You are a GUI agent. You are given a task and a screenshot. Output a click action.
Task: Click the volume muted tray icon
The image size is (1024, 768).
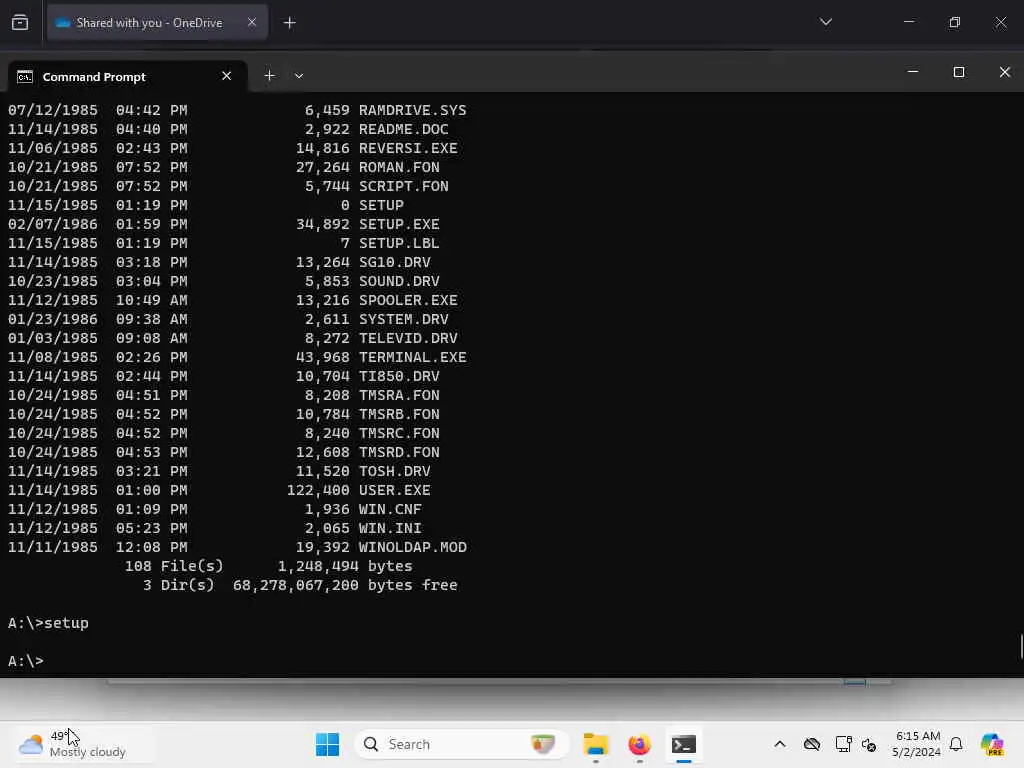(x=869, y=744)
